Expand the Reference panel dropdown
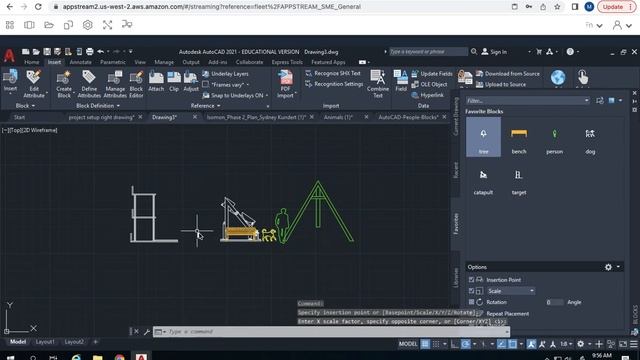Image resolution: width=640 pixels, height=360 pixels. tap(205, 106)
